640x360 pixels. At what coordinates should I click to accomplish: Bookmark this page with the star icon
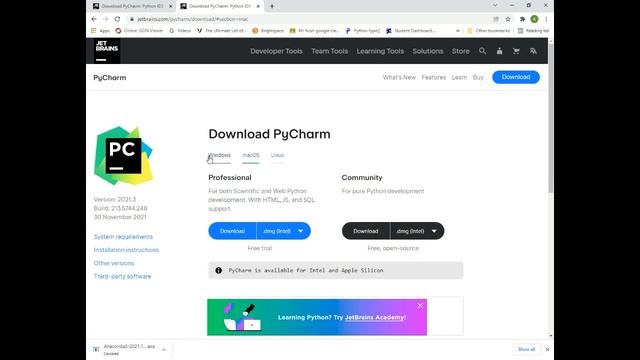(508, 19)
